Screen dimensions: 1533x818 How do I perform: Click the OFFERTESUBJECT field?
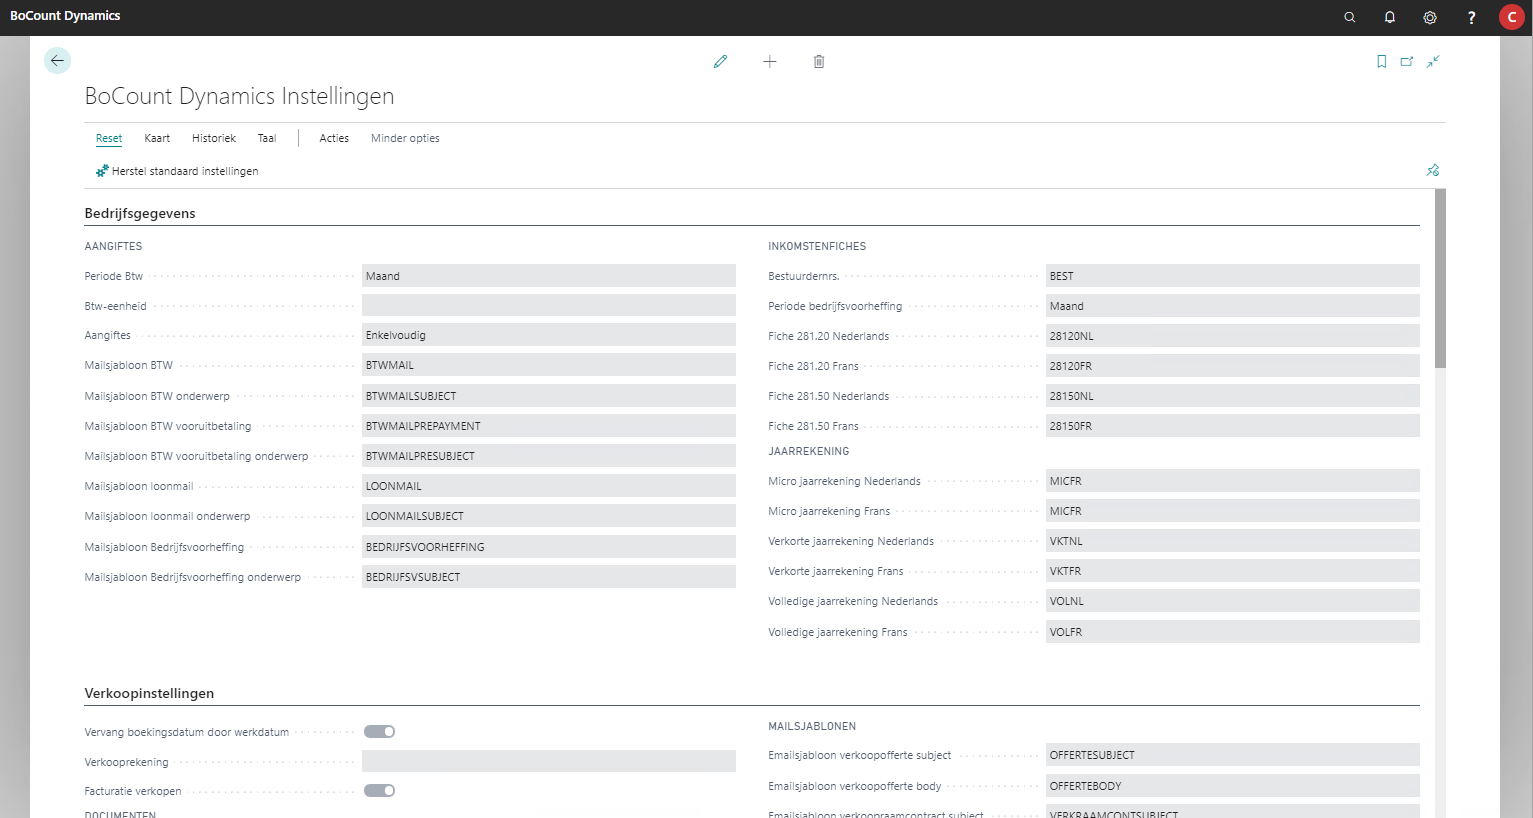[x=1233, y=755]
